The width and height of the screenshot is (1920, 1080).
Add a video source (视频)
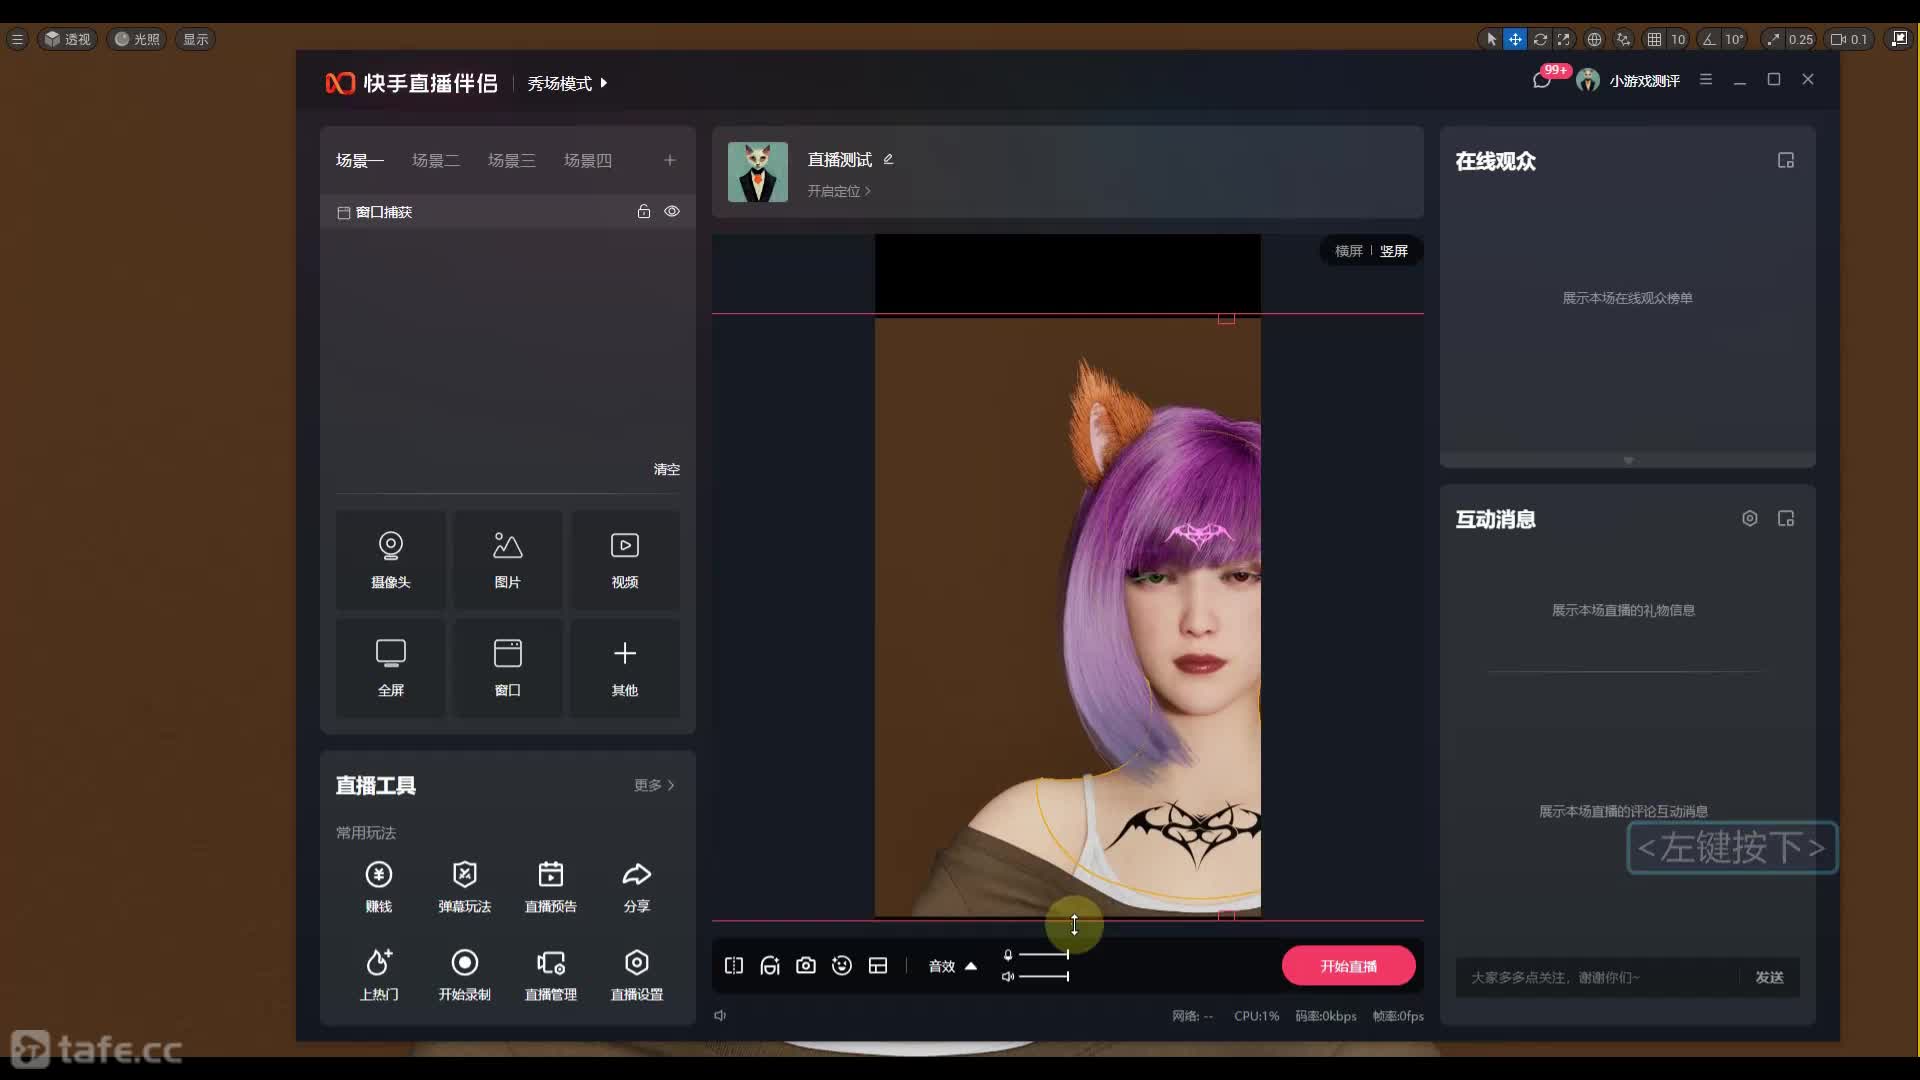(x=624, y=560)
